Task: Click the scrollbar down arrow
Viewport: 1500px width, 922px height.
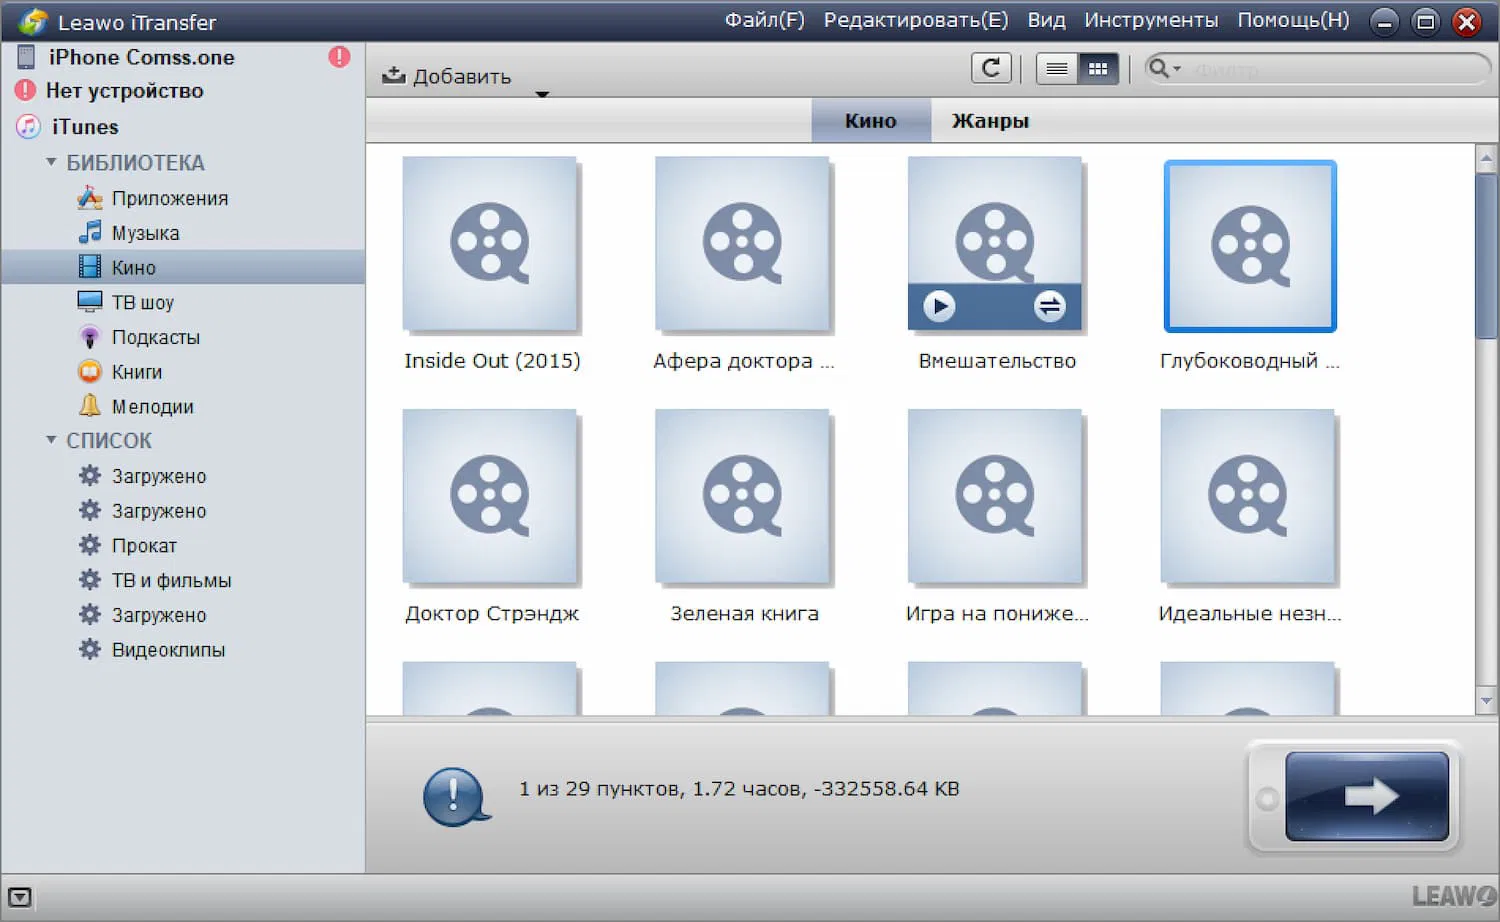Action: coord(1486,701)
